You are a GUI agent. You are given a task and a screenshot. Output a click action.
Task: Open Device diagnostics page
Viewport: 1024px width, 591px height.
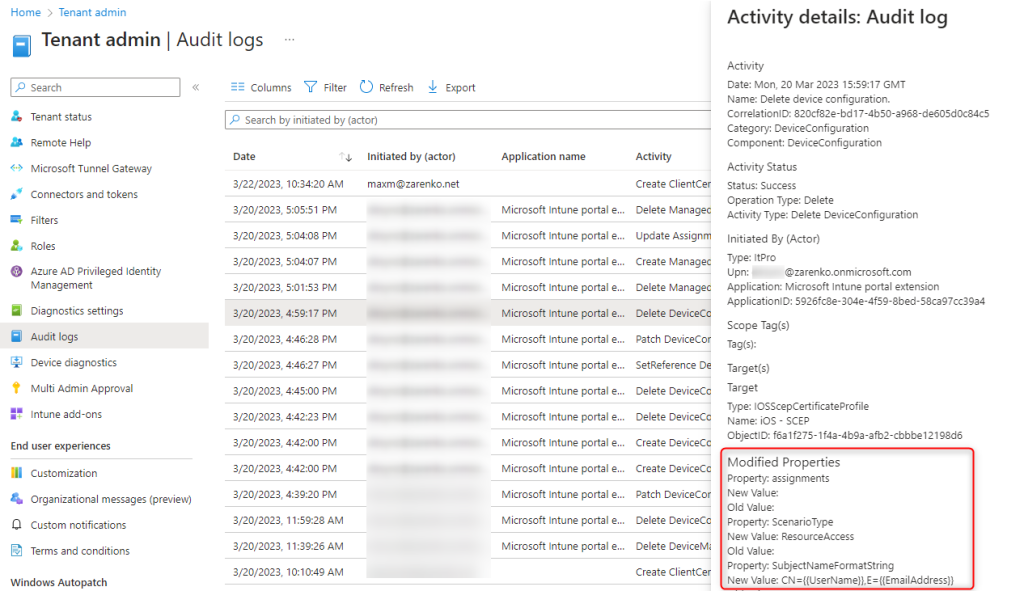pos(74,362)
